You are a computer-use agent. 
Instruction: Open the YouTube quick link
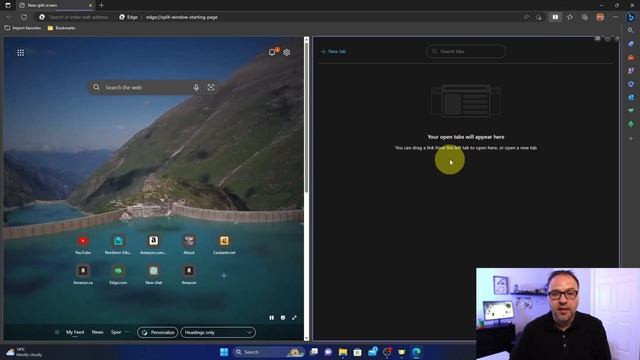[83, 244]
